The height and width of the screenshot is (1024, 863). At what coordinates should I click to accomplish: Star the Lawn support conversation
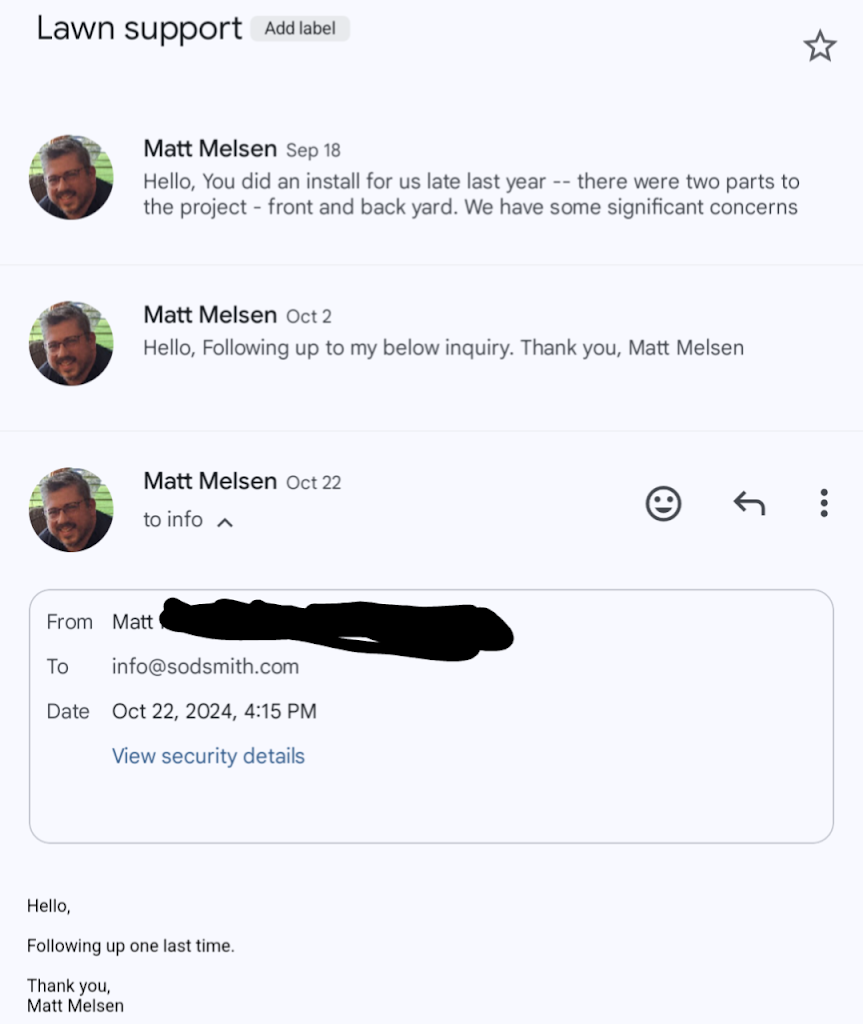coord(819,46)
